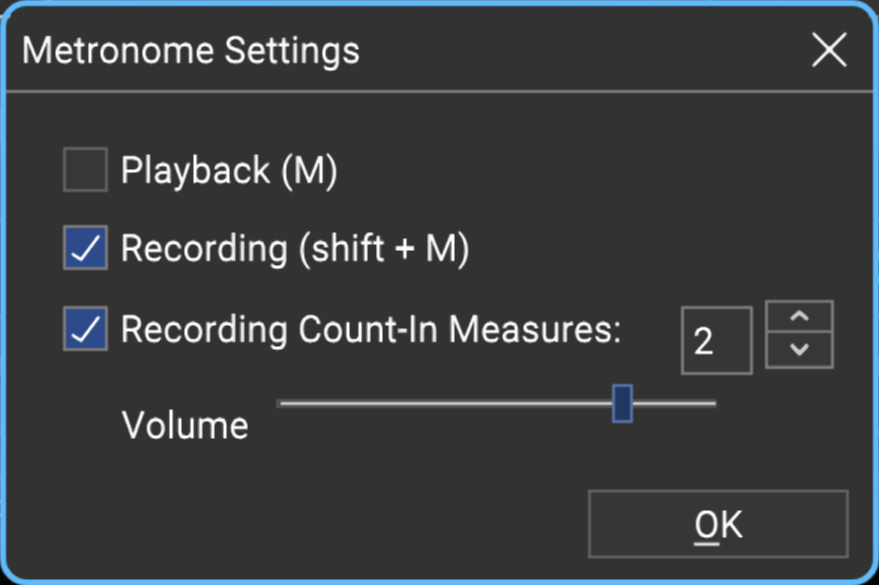Enable the Playback (M) checkbox

tap(85, 169)
